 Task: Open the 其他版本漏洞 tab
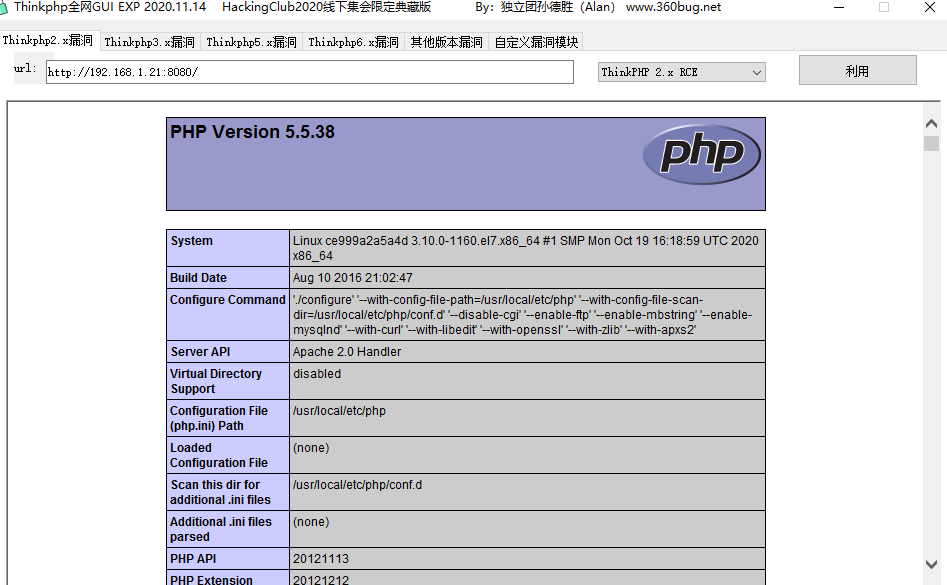click(447, 42)
